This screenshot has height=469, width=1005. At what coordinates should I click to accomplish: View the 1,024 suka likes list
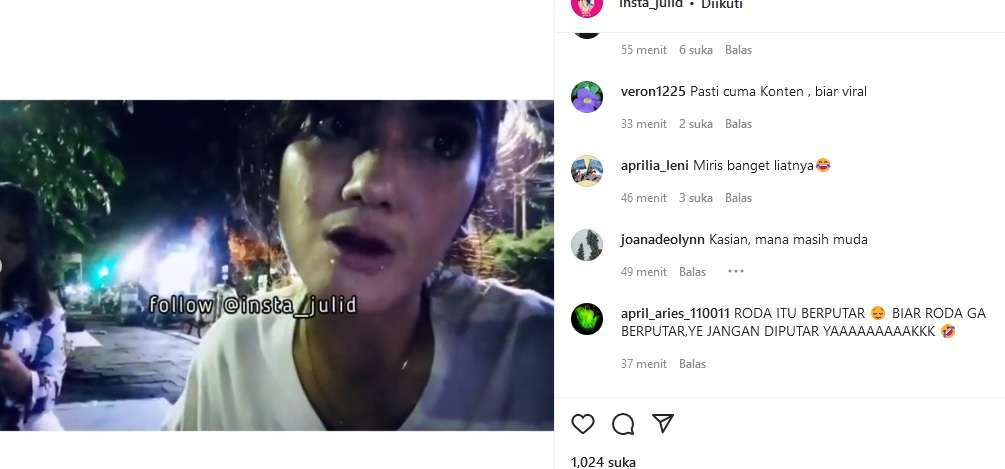click(x=603, y=462)
